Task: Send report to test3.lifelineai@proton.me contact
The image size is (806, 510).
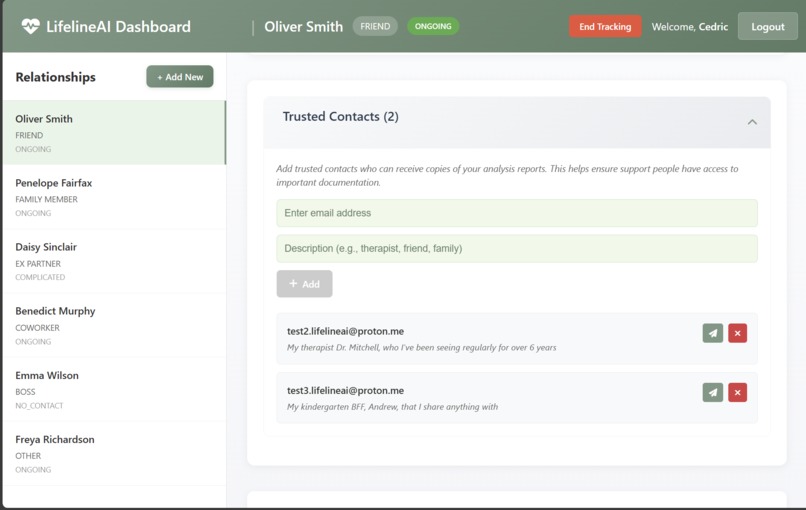Action: tap(712, 392)
